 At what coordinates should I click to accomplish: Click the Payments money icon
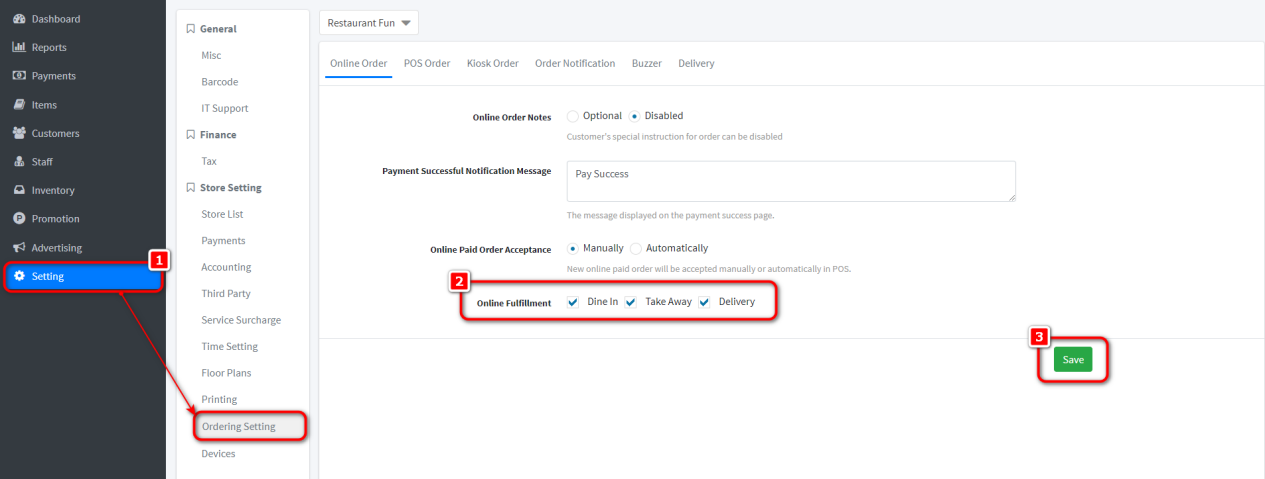(18, 76)
